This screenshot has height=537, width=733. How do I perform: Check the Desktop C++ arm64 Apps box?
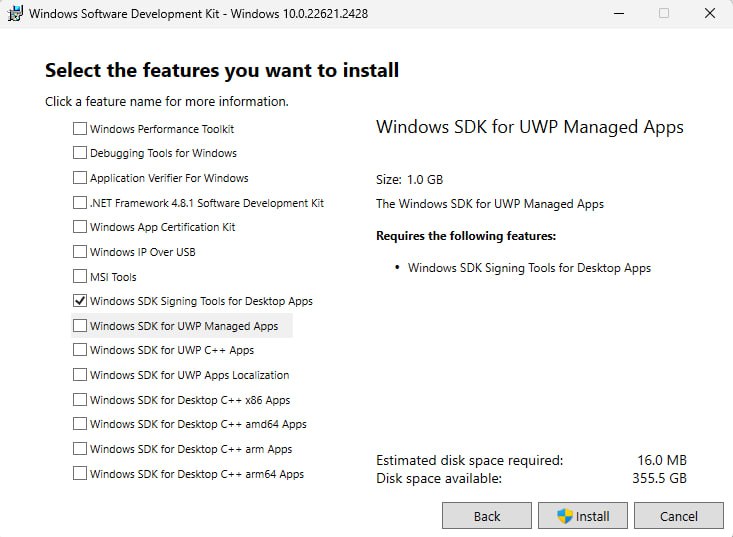pyautogui.click(x=80, y=474)
